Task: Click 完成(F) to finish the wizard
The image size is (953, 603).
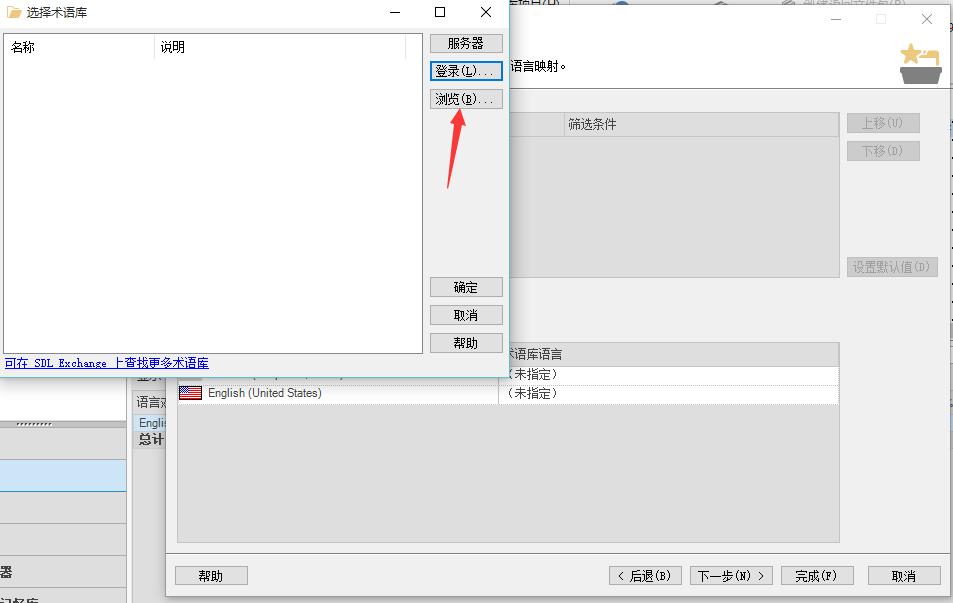Action: tap(816, 575)
